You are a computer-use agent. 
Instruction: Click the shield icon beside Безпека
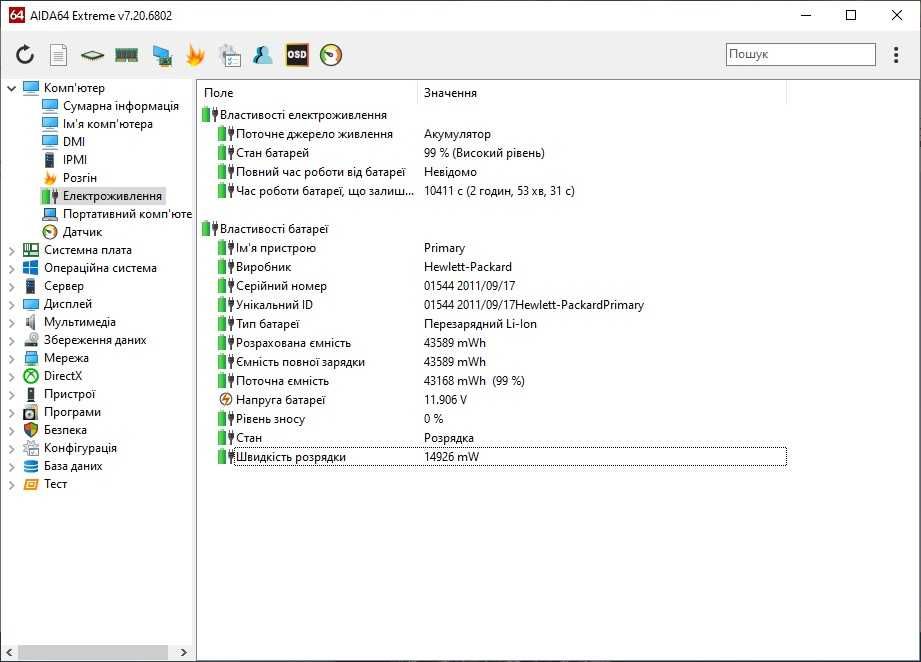(x=31, y=430)
